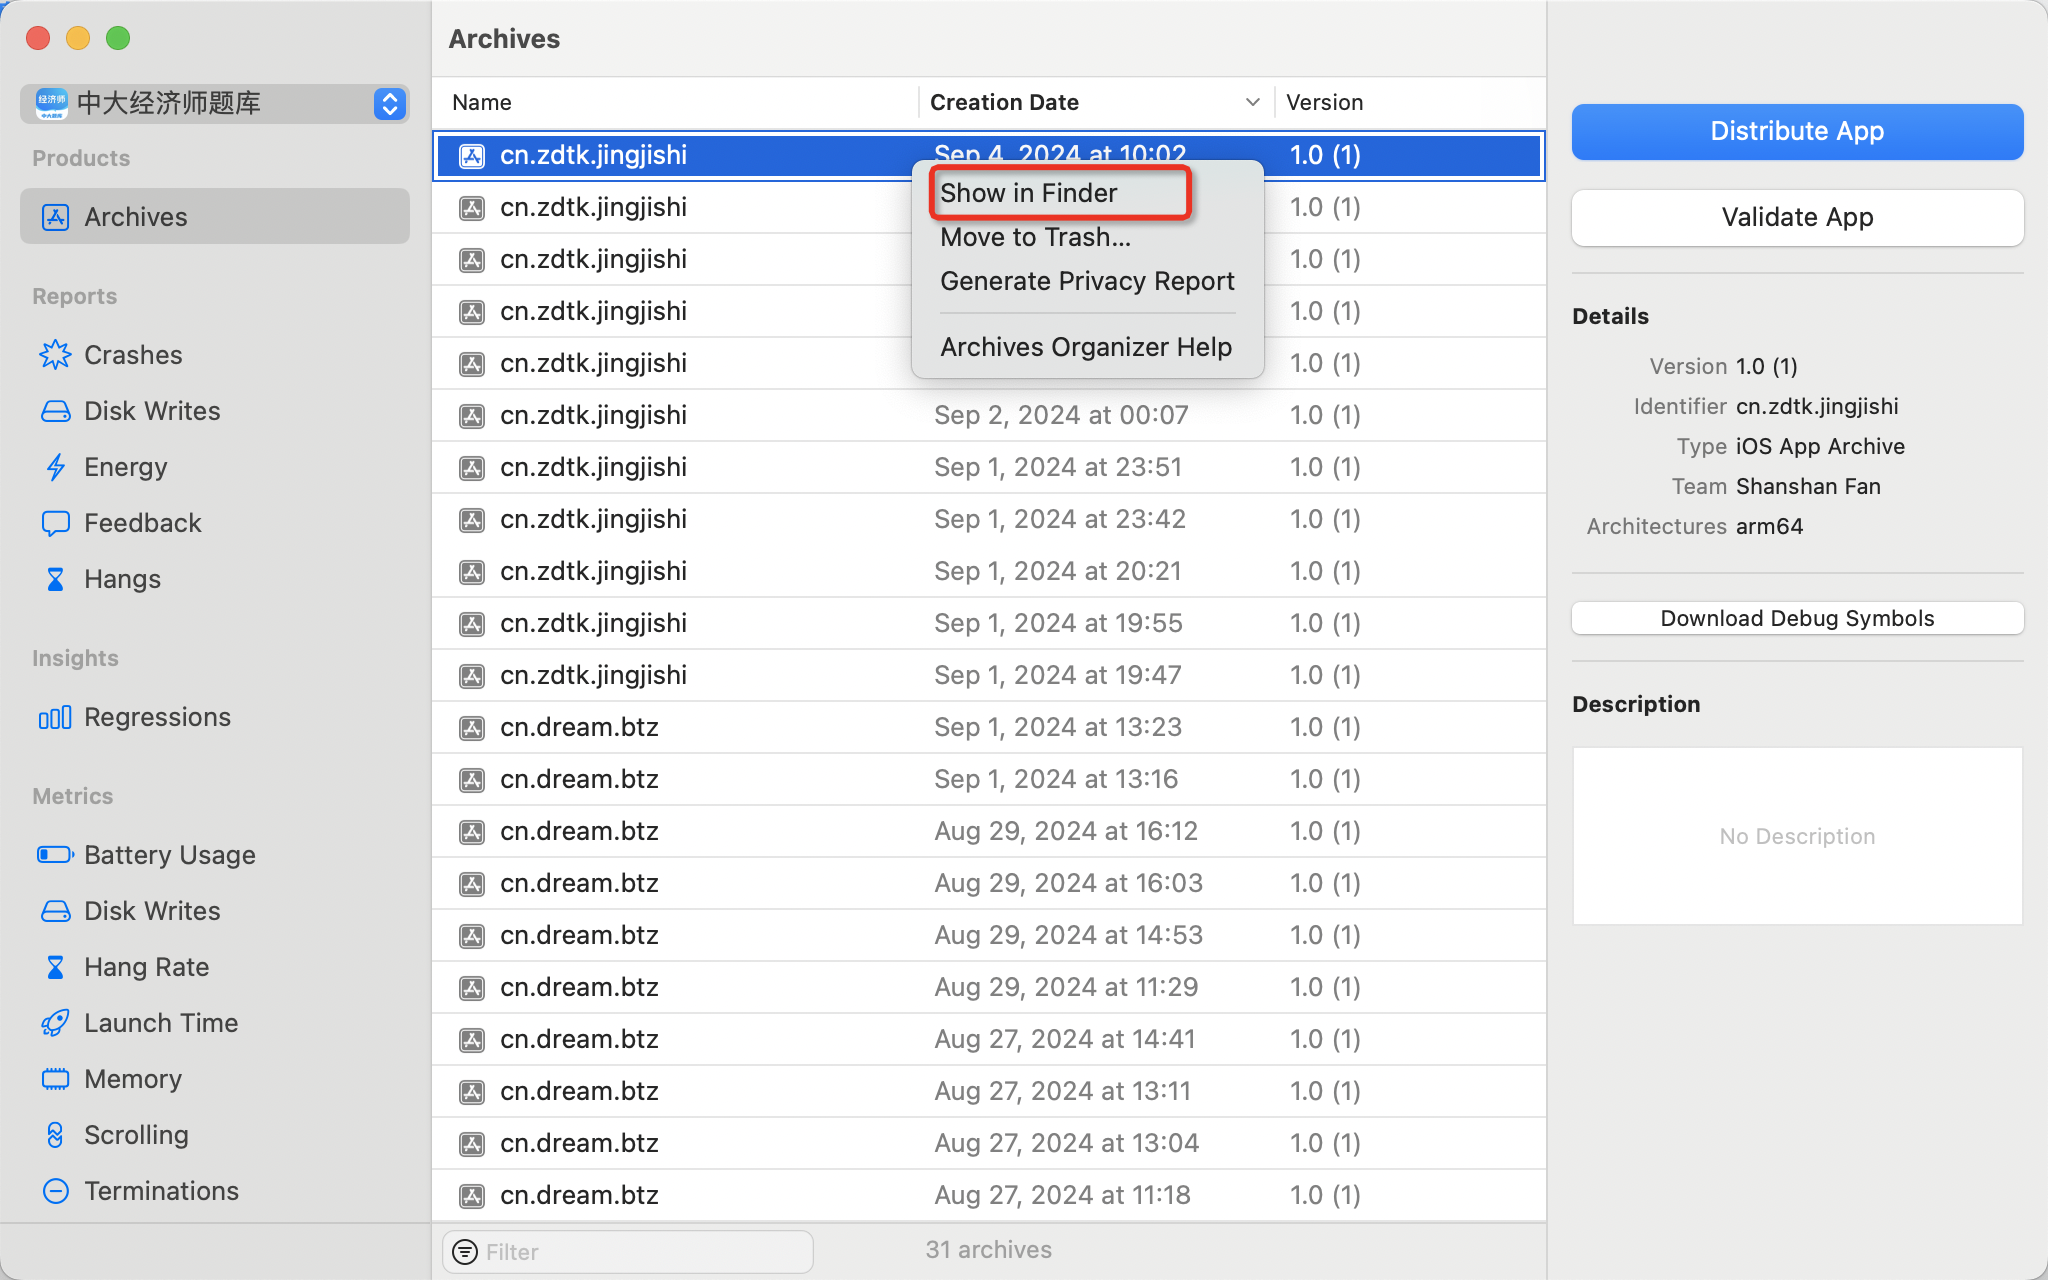Click Download Debug Symbols button
The height and width of the screenshot is (1280, 2048).
click(x=1797, y=618)
